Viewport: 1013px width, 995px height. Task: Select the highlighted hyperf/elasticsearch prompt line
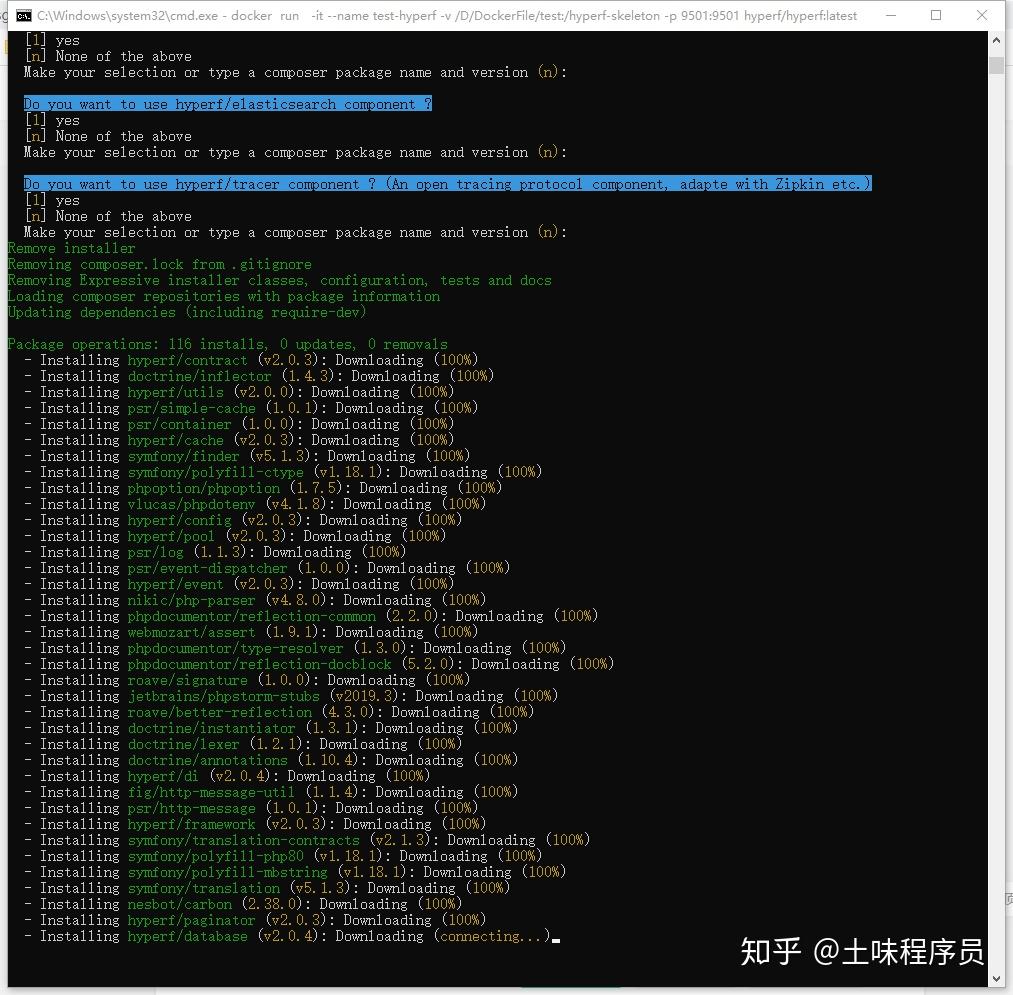click(227, 104)
